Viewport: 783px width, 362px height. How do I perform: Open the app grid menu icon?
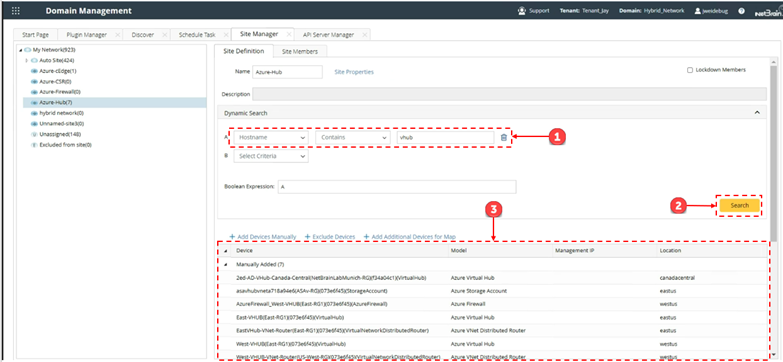pyautogui.click(x=16, y=10)
